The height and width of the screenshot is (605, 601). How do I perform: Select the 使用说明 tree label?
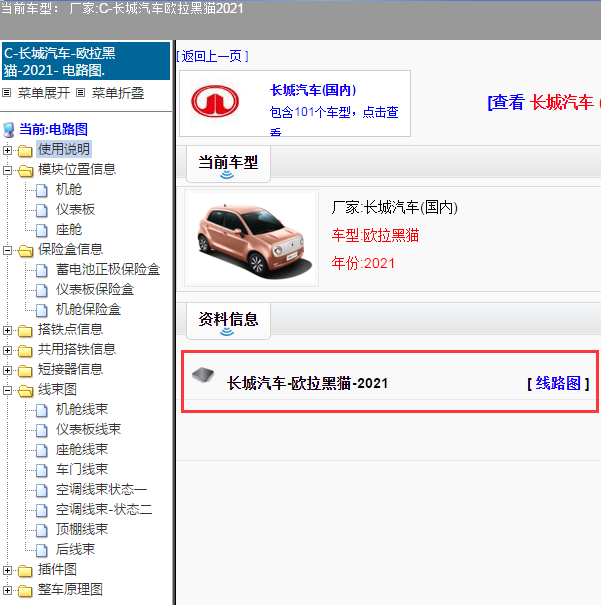[64, 149]
